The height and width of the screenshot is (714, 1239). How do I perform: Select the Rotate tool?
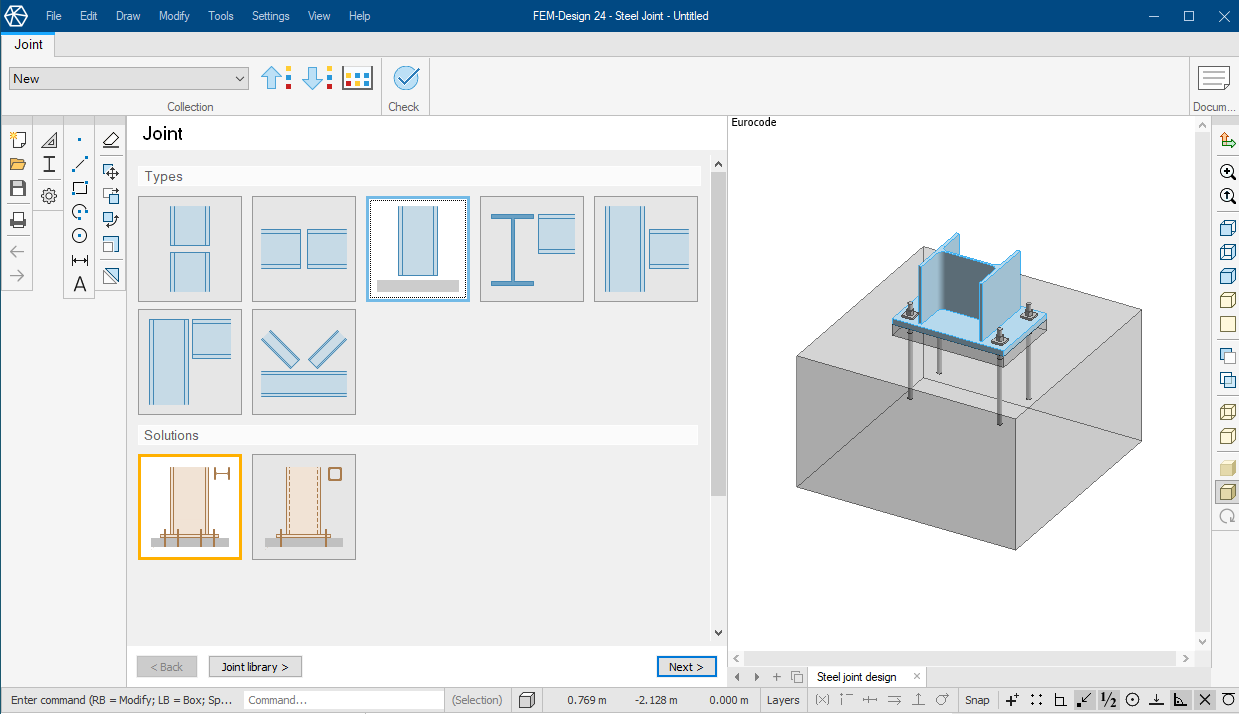pyautogui.click(x=111, y=220)
